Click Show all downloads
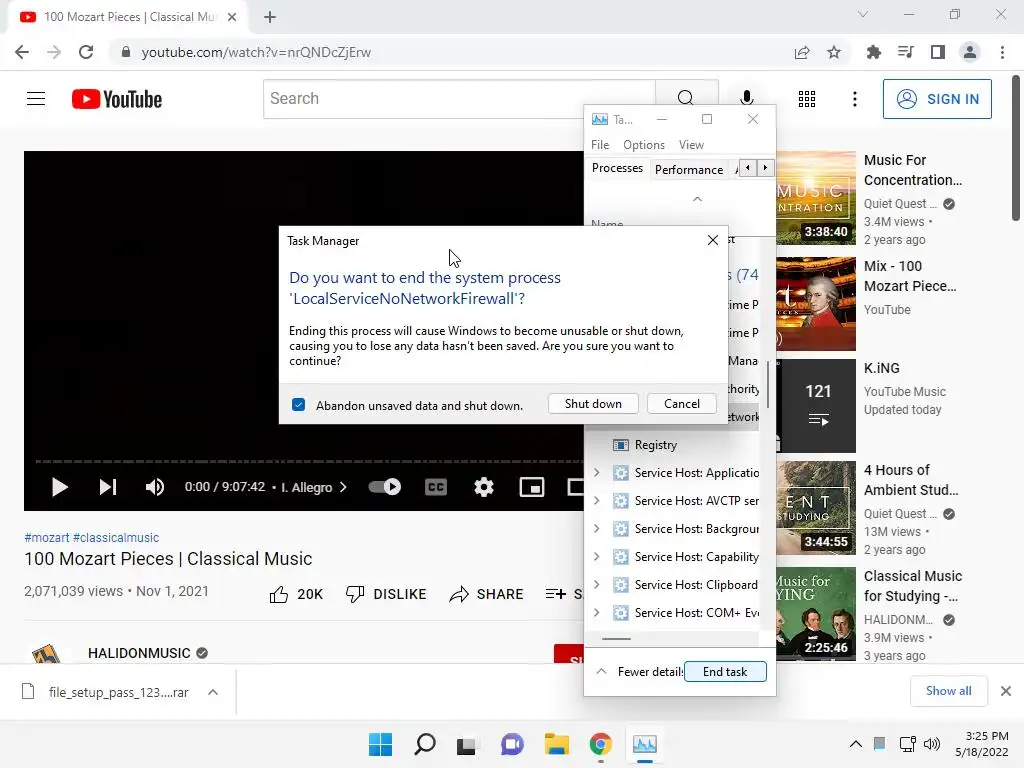The width and height of the screenshot is (1024, 768). point(948,691)
